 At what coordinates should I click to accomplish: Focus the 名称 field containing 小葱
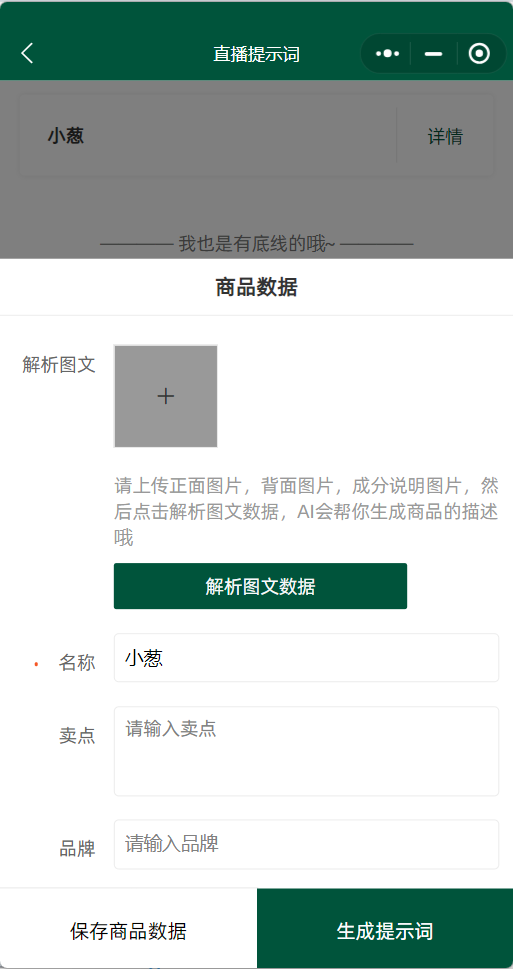pyautogui.click(x=306, y=658)
